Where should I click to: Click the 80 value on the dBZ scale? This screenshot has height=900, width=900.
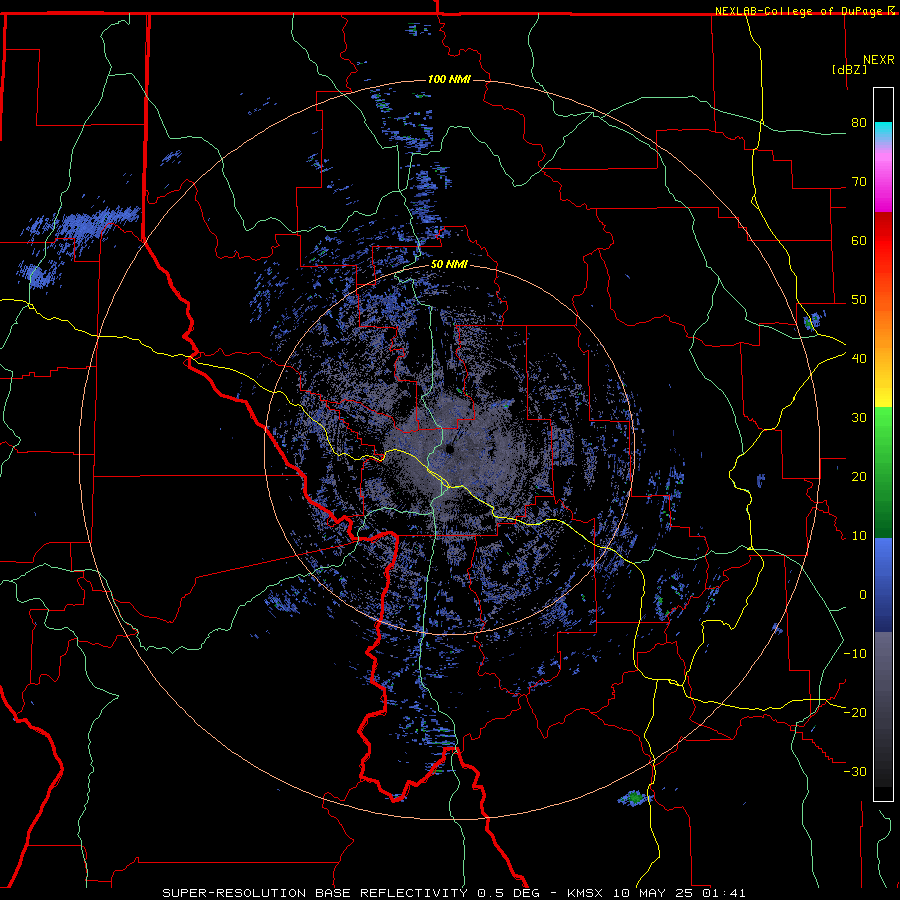coord(859,122)
